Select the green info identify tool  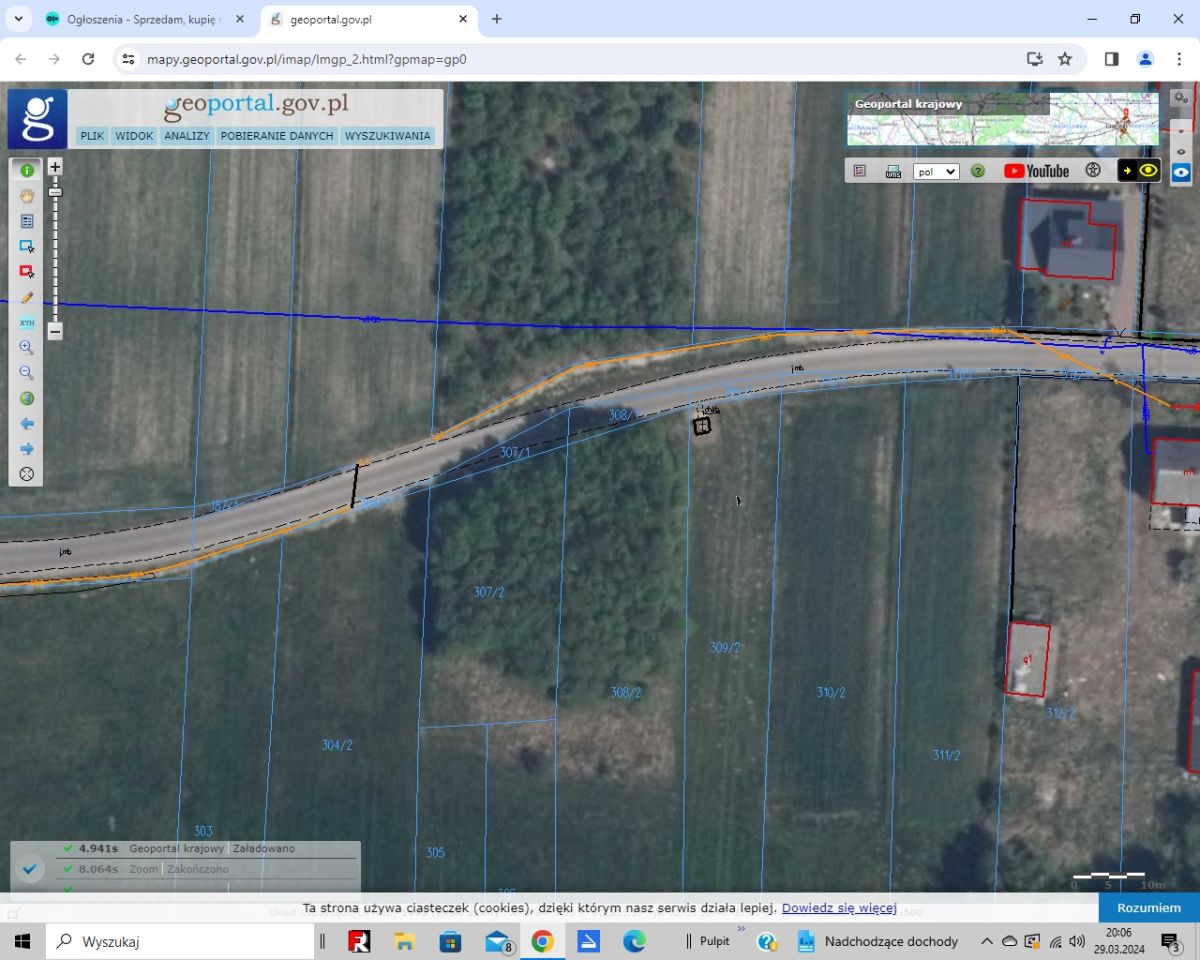(27, 171)
